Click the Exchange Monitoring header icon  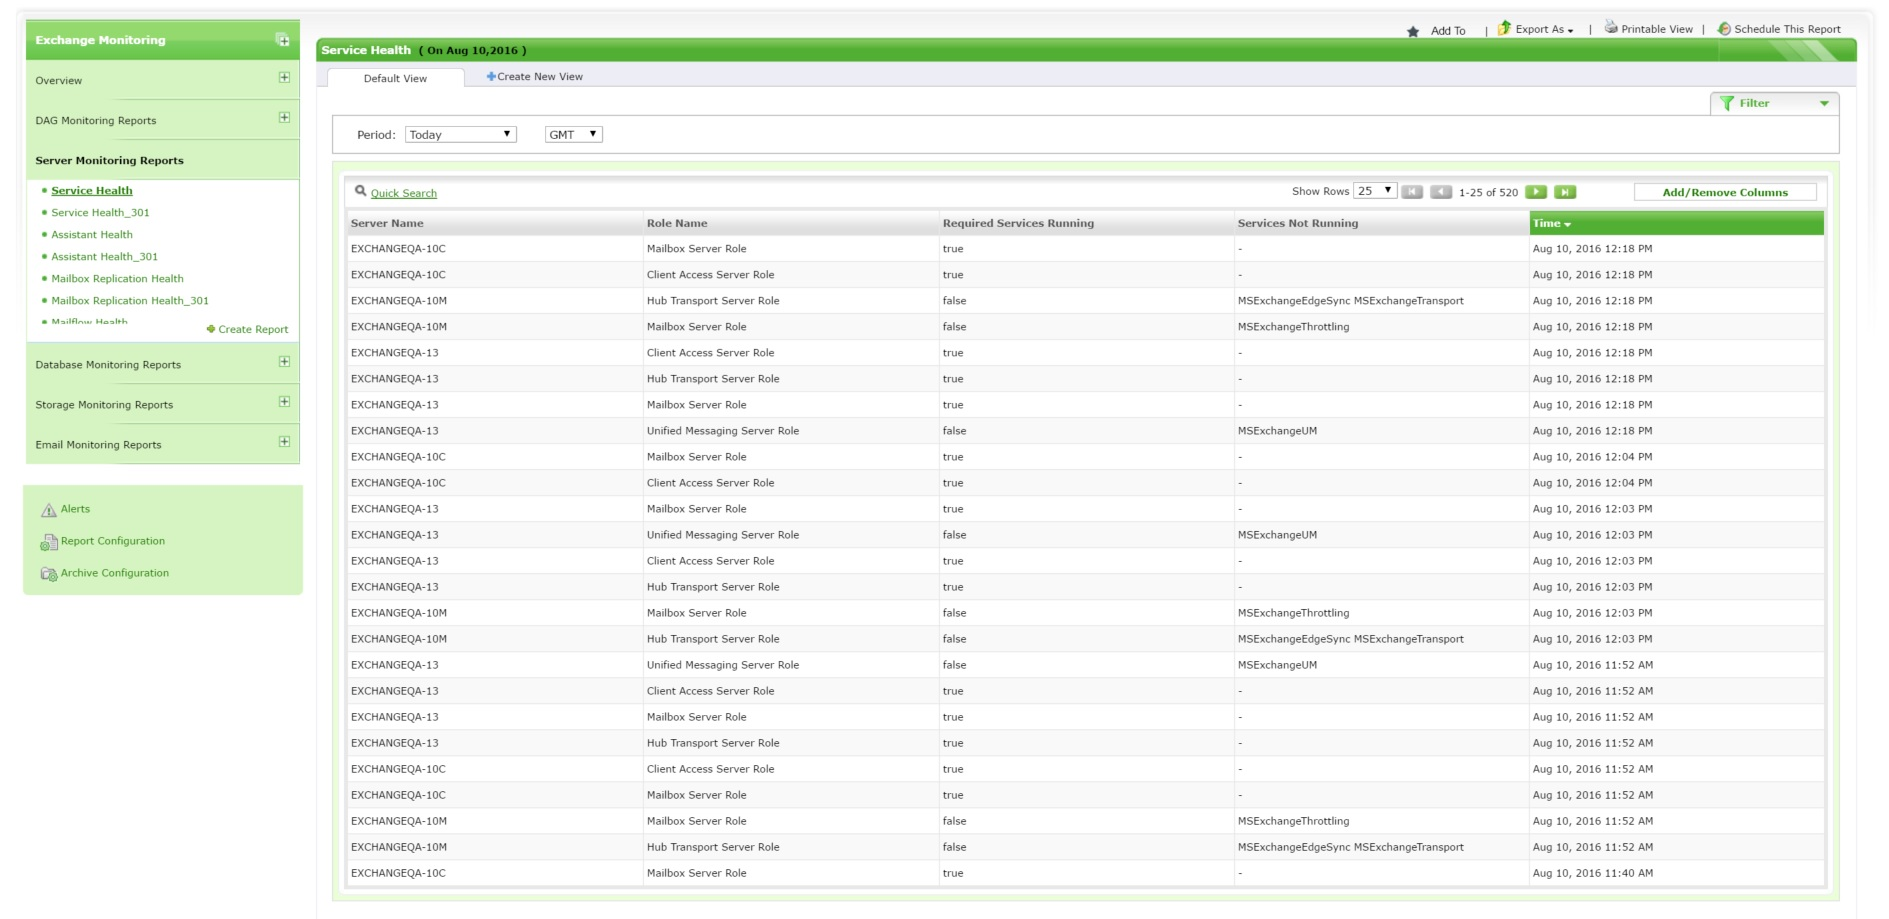pos(282,40)
